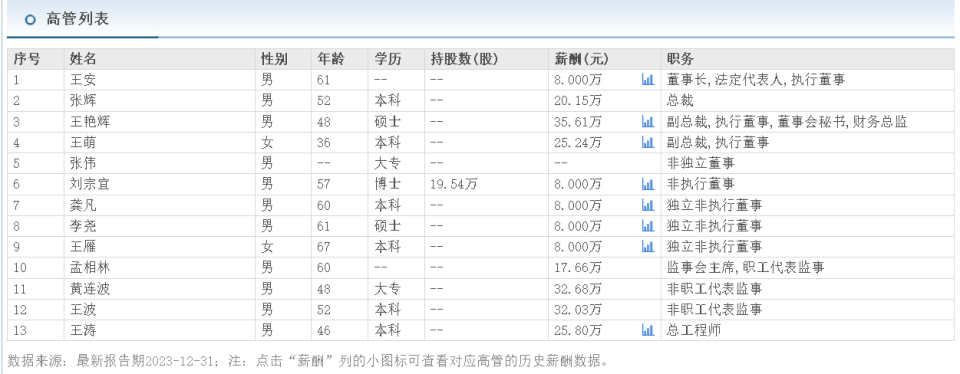Image resolution: width=960 pixels, height=374 pixels.
Task: Select the name 王雁
Action: tap(83, 246)
